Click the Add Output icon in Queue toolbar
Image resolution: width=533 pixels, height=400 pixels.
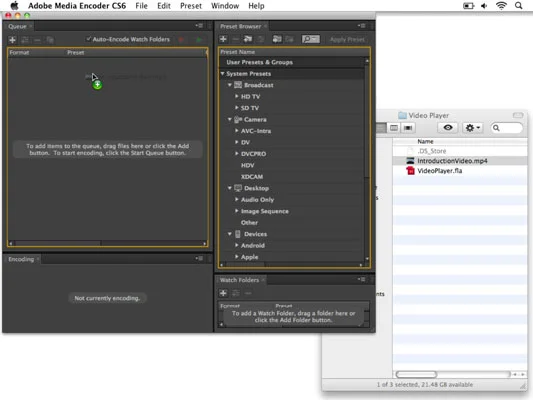[25, 40]
